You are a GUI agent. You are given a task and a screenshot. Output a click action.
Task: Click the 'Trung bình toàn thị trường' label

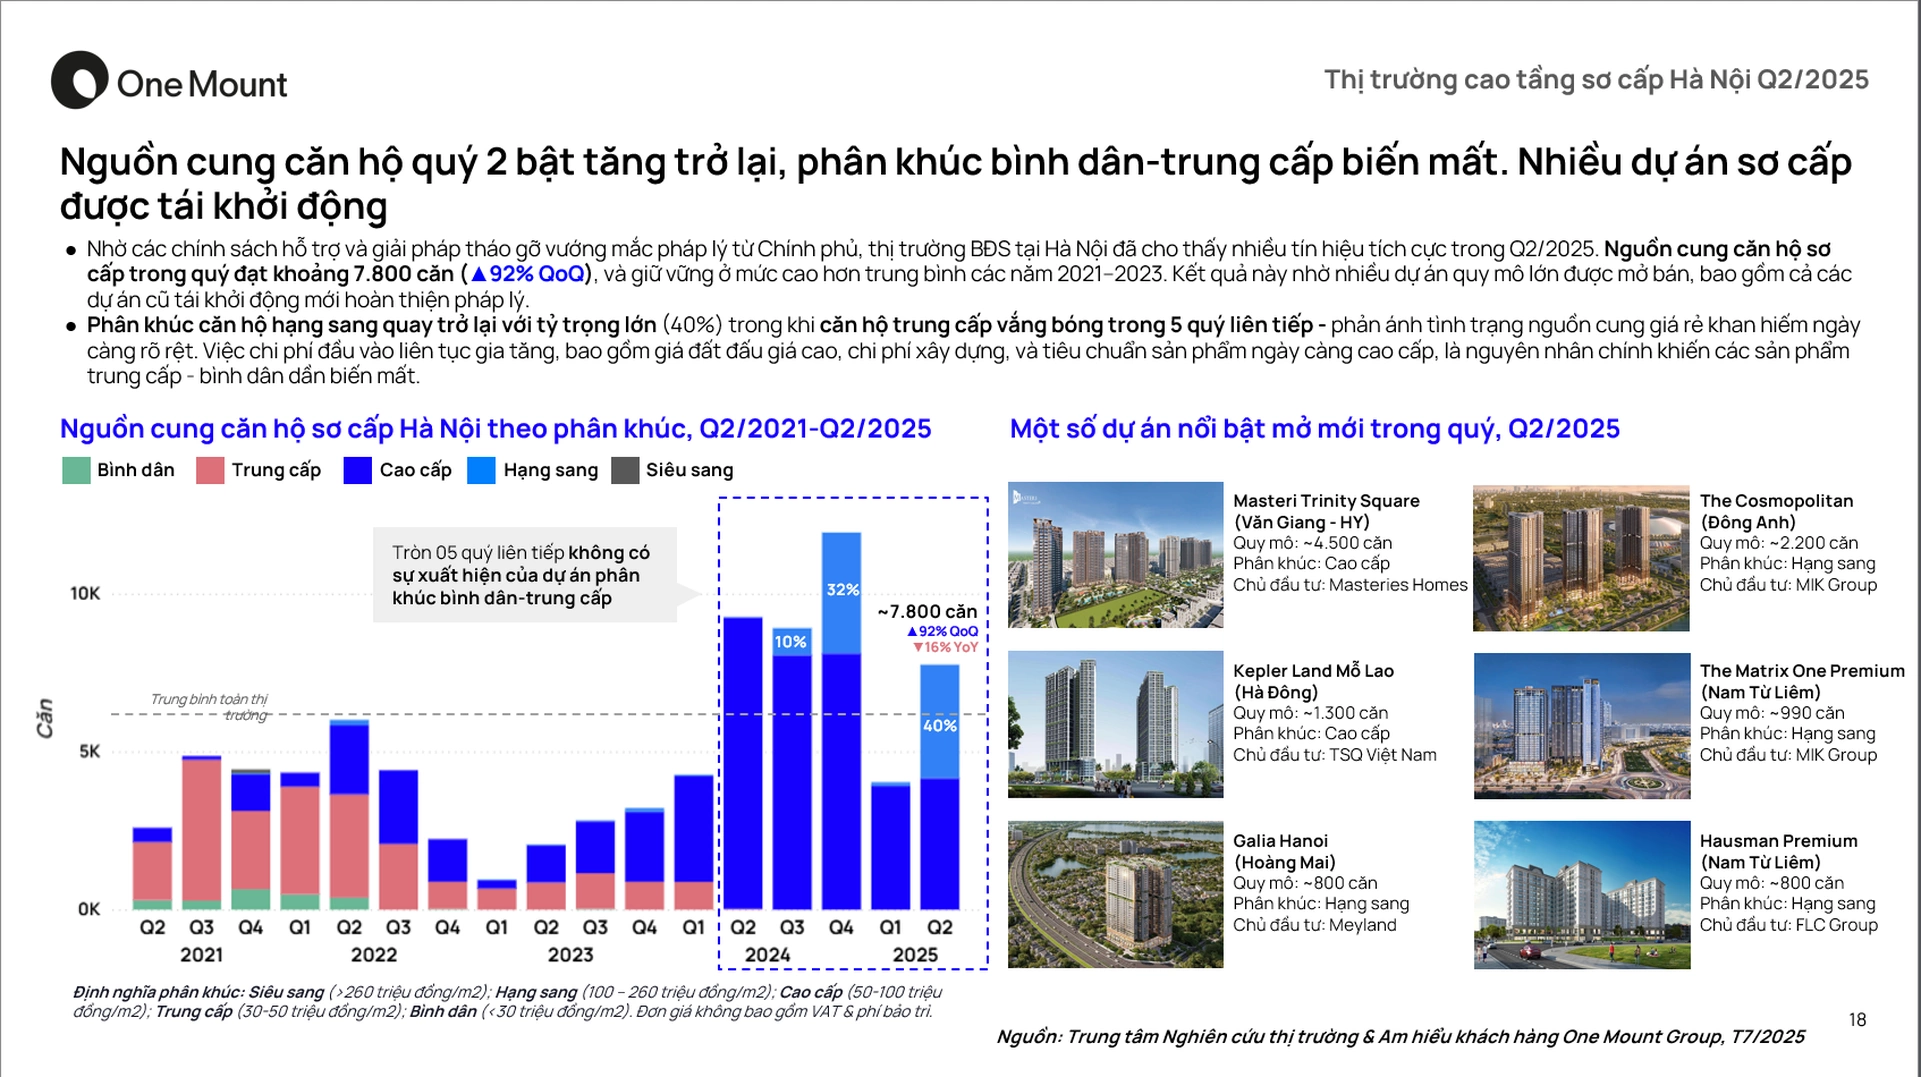pos(209,707)
